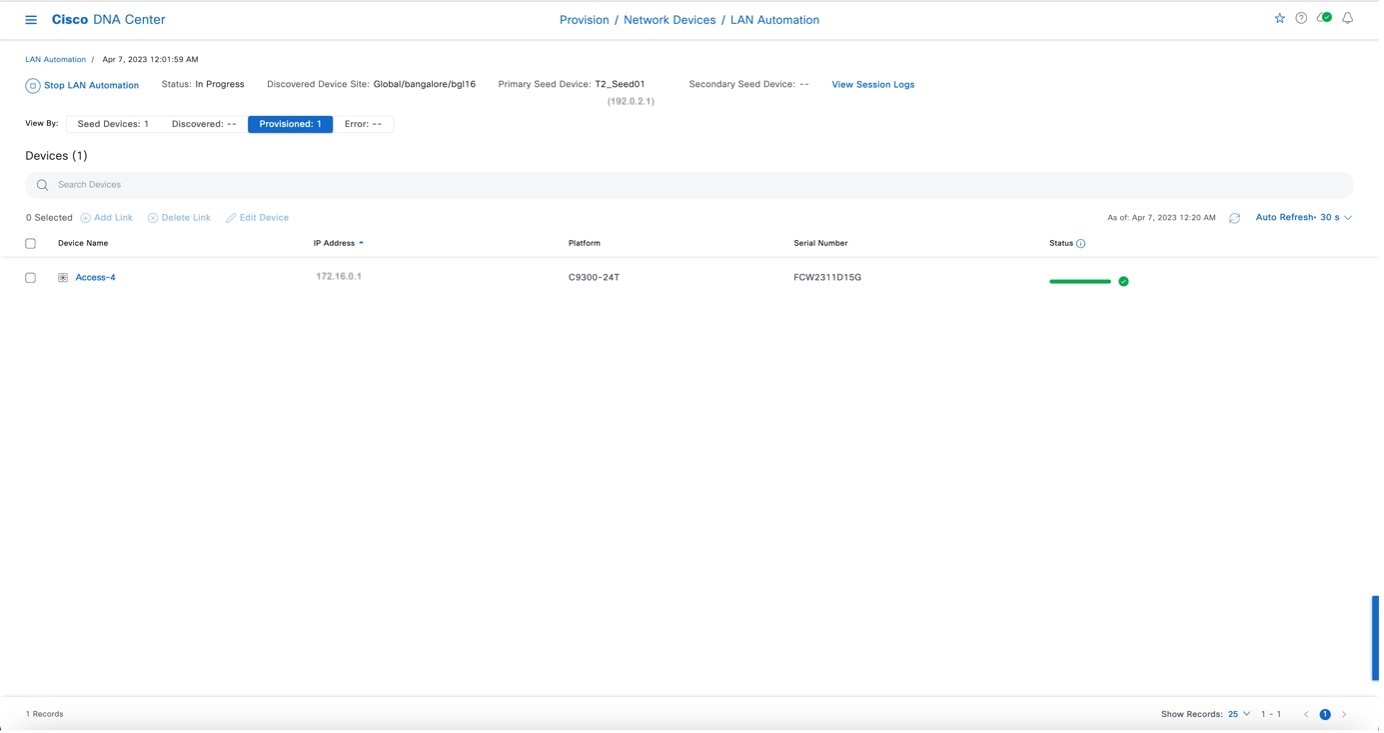This screenshot has width=1384, height=733.
Task: Check the Access-4 row checkbox
Action: pos(30,278)
